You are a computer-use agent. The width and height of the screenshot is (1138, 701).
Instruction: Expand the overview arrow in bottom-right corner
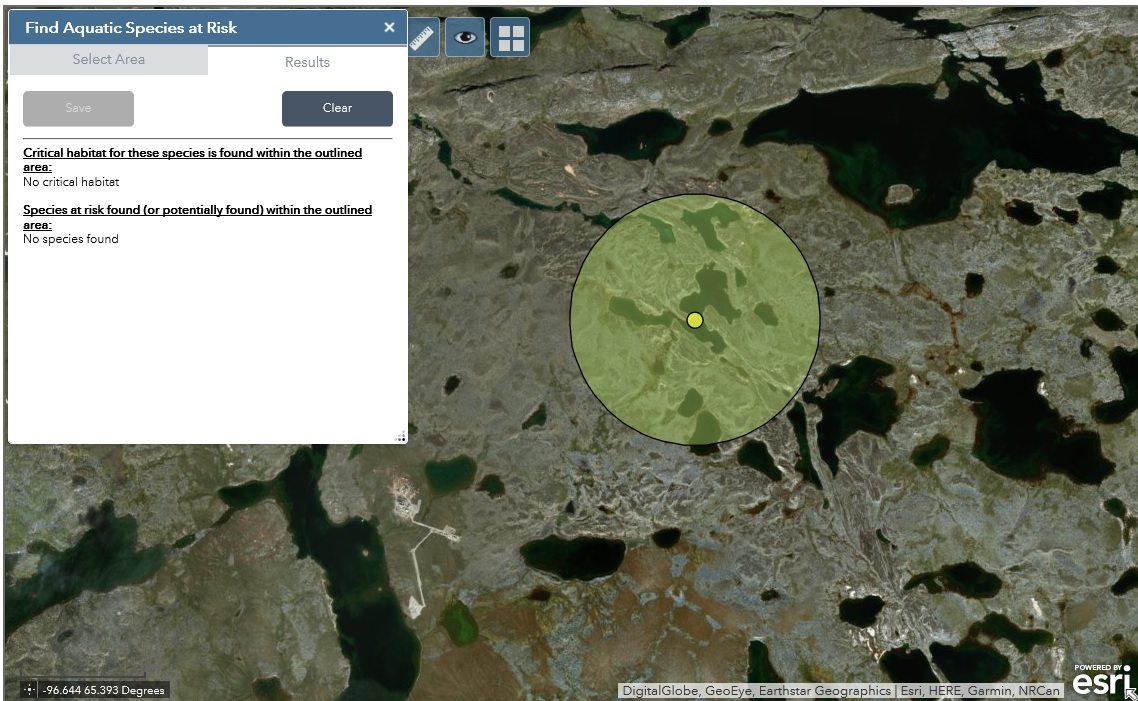click(x=1130, y=692)
